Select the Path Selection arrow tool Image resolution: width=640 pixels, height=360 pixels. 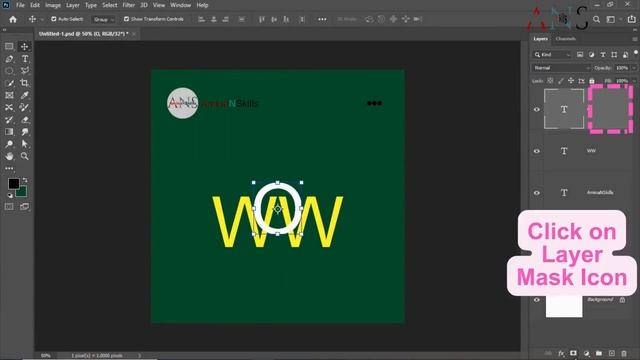coord(24,144)
